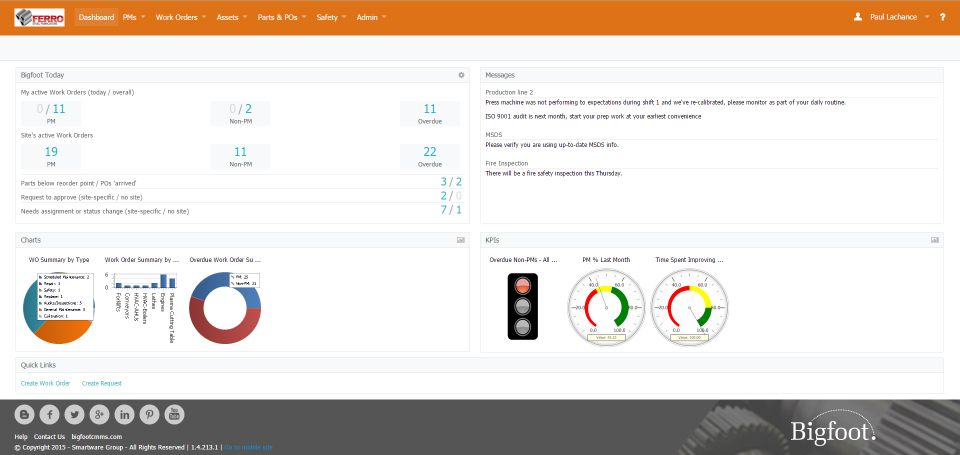960x455 pixels.
Task: Click my active Non-PM count 2
Action: point(249,109)
